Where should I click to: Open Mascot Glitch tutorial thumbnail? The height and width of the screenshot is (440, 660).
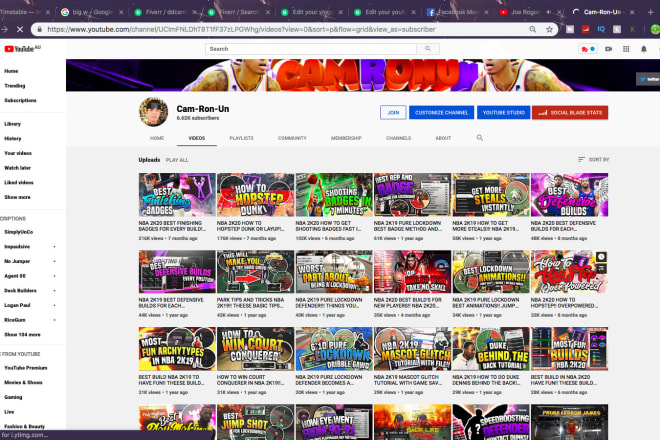412,349
